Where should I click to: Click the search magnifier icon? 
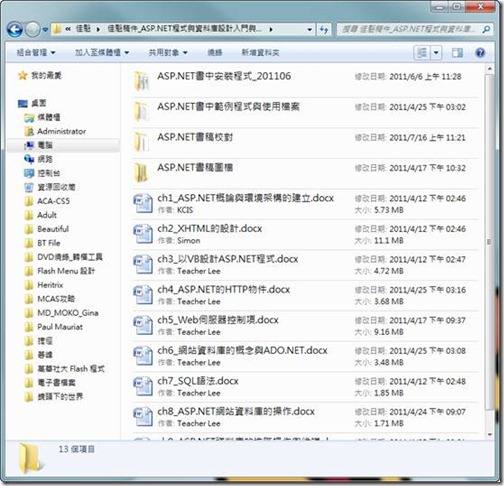[486, 29]
